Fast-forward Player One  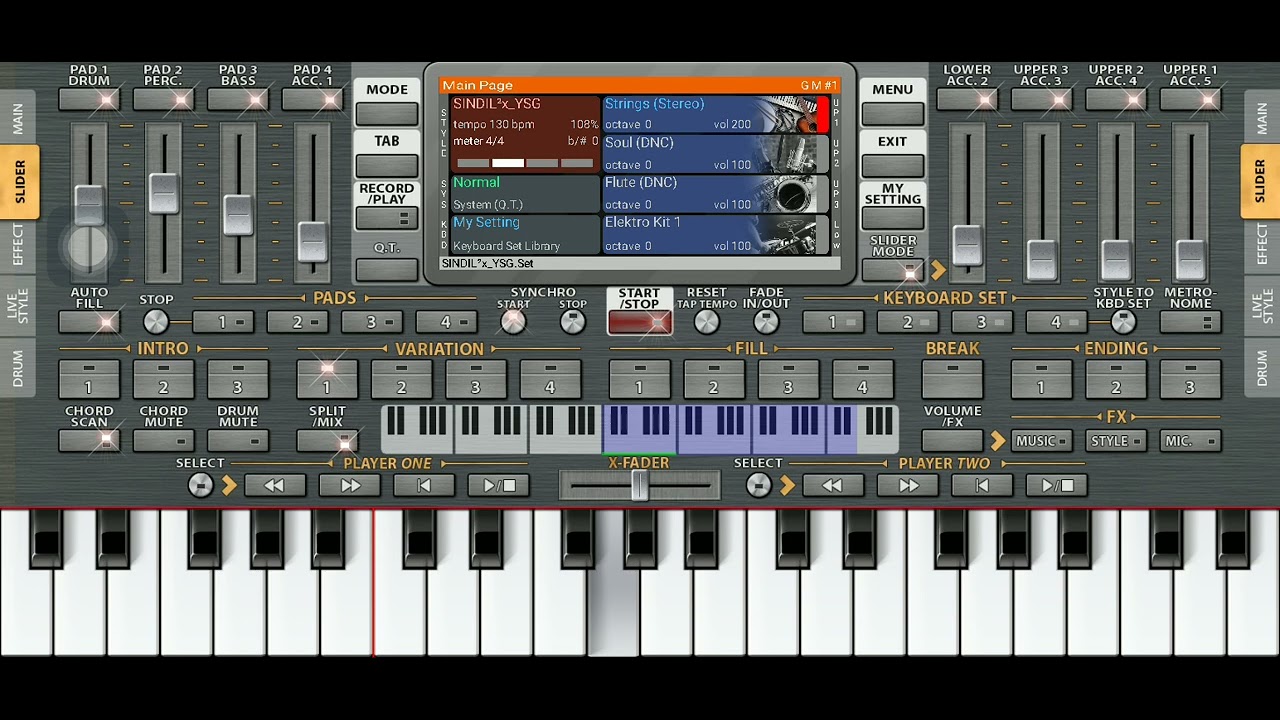coord(349,486)
